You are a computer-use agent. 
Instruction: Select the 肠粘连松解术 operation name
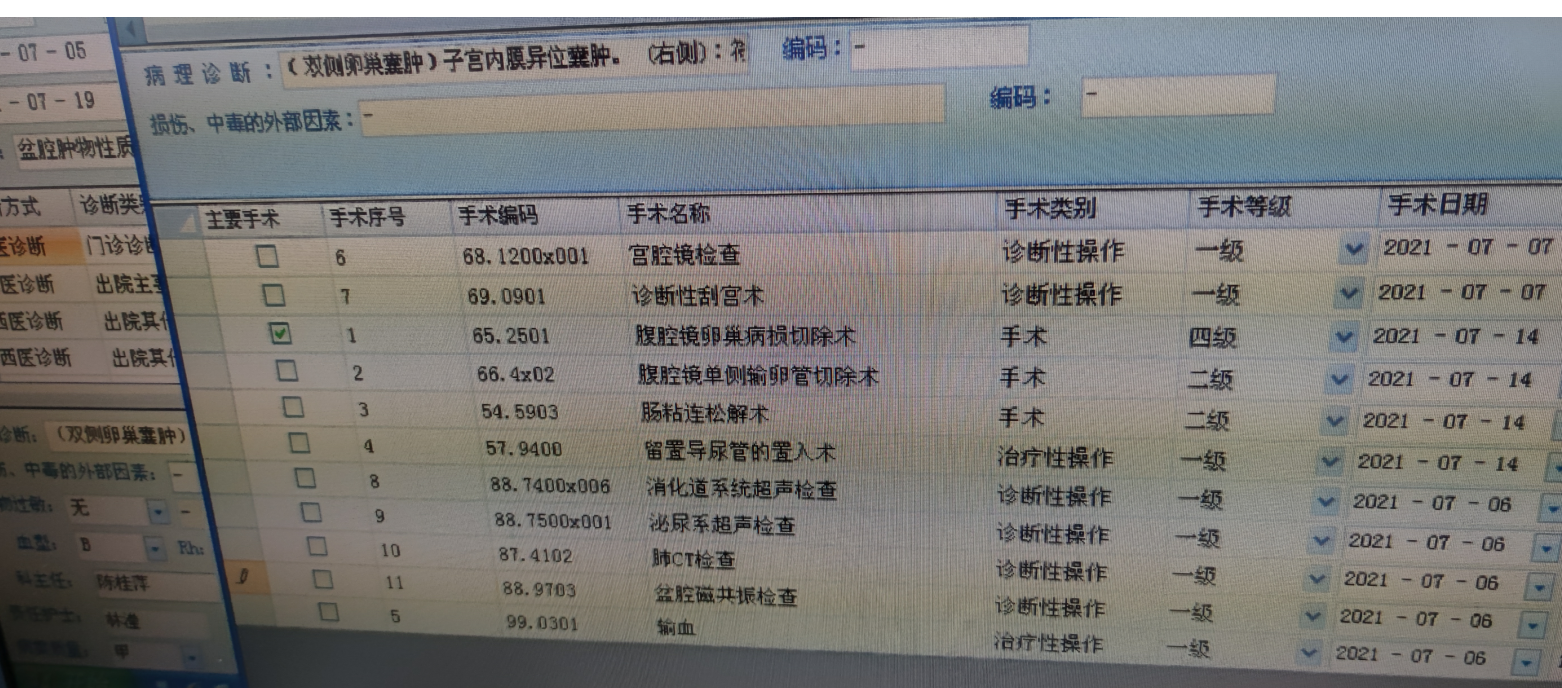tap(703, 412)
